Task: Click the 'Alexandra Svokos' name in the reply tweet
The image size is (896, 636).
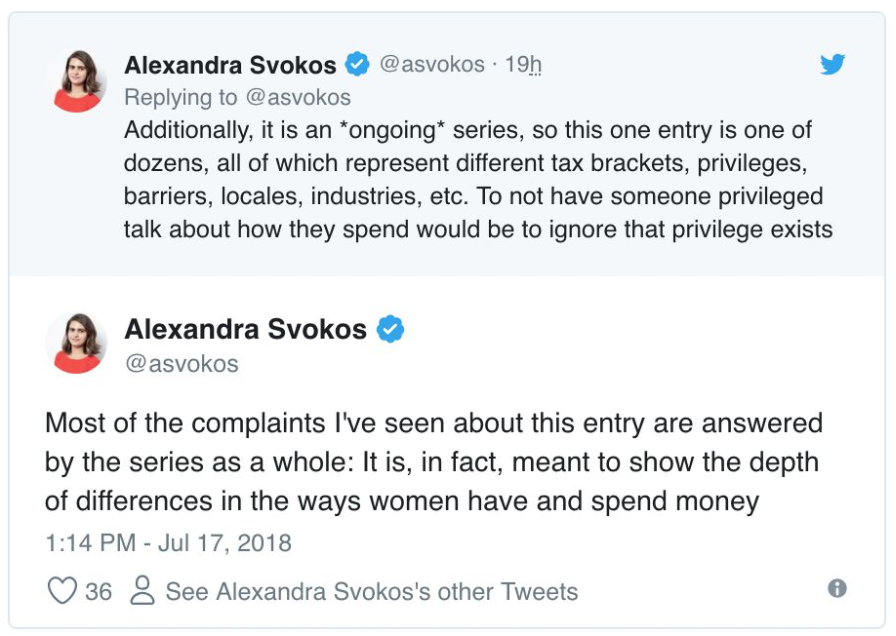Action: (x=230, y=65)
